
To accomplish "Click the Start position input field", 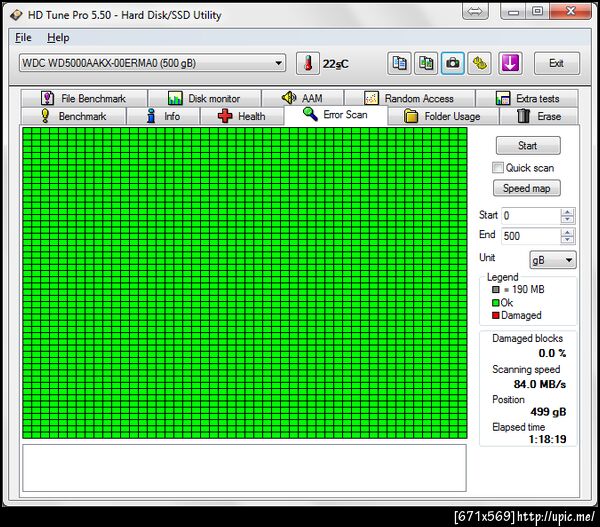I will tap(531, 216).
